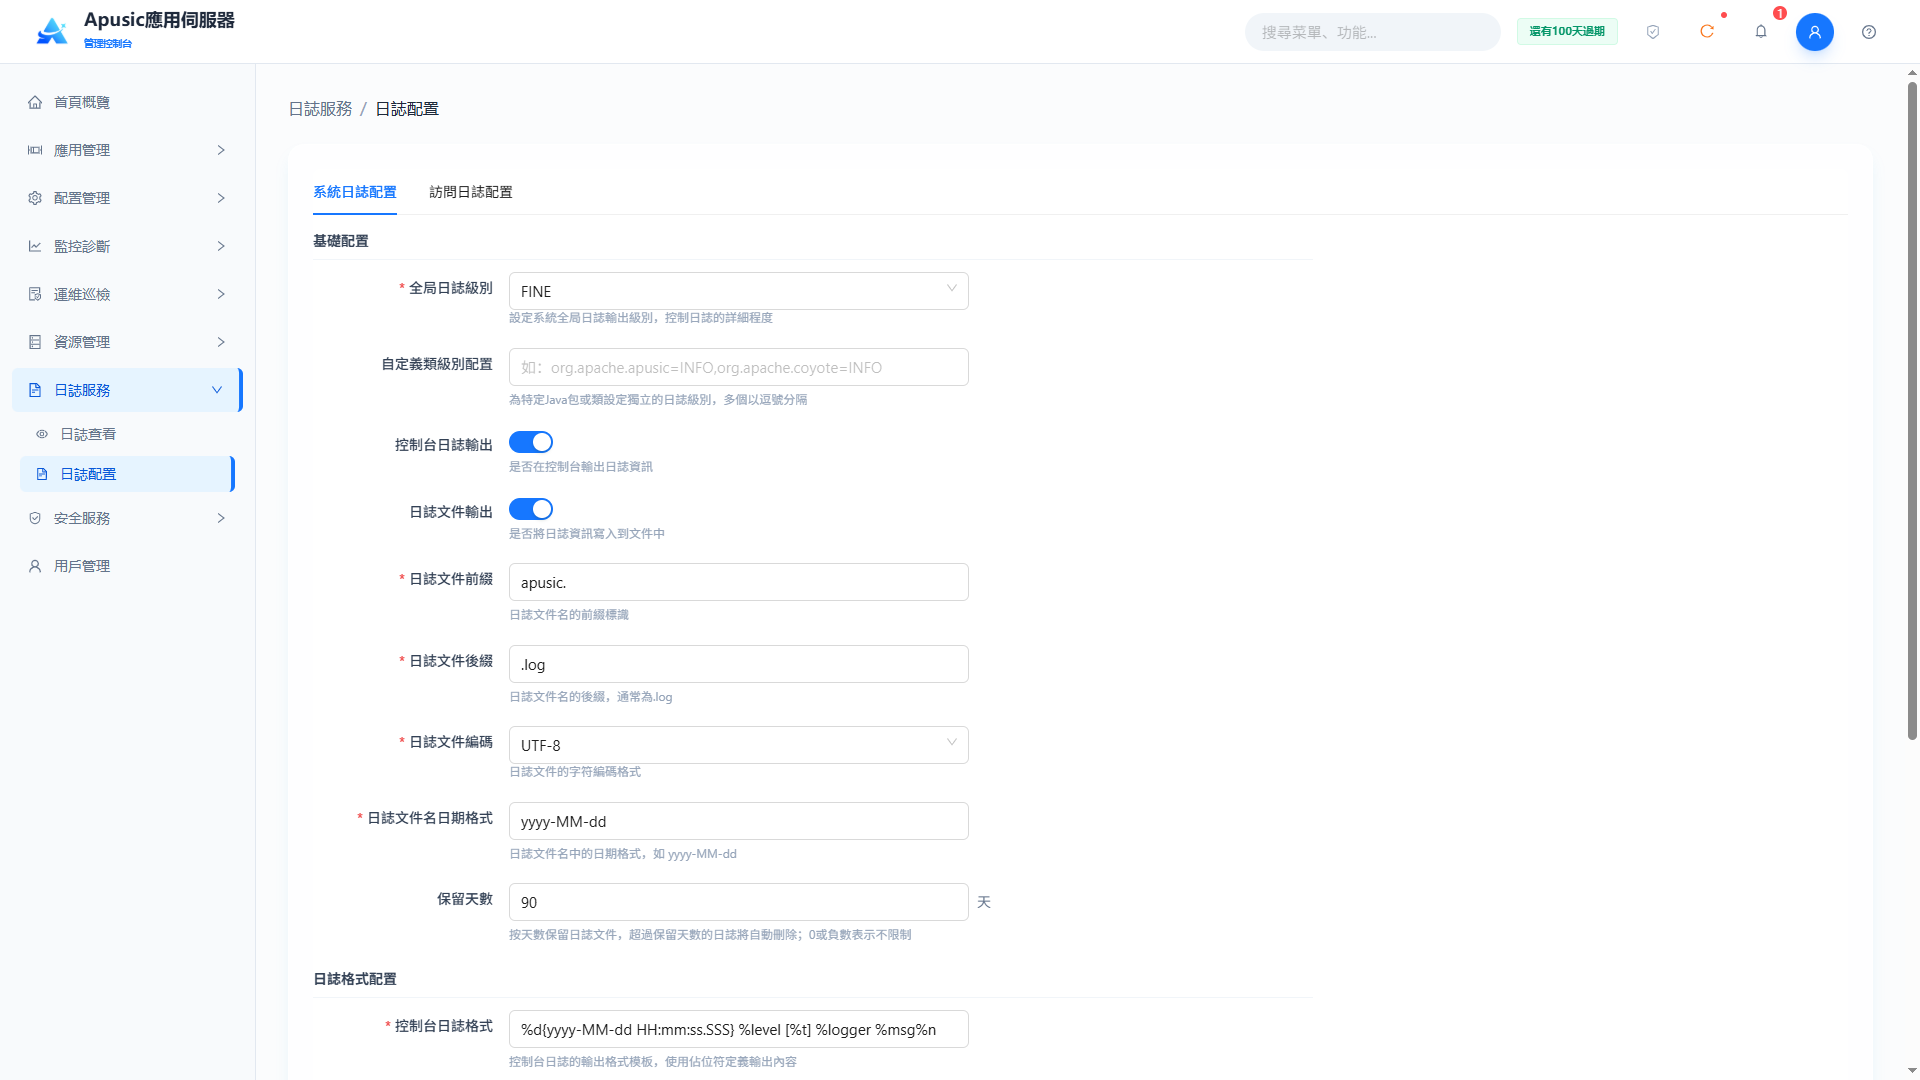Open the 日誌文件編碼 UTF-8 dropdown
The height and width of the screenshot is (1080, 1920).
coord(739,745)
